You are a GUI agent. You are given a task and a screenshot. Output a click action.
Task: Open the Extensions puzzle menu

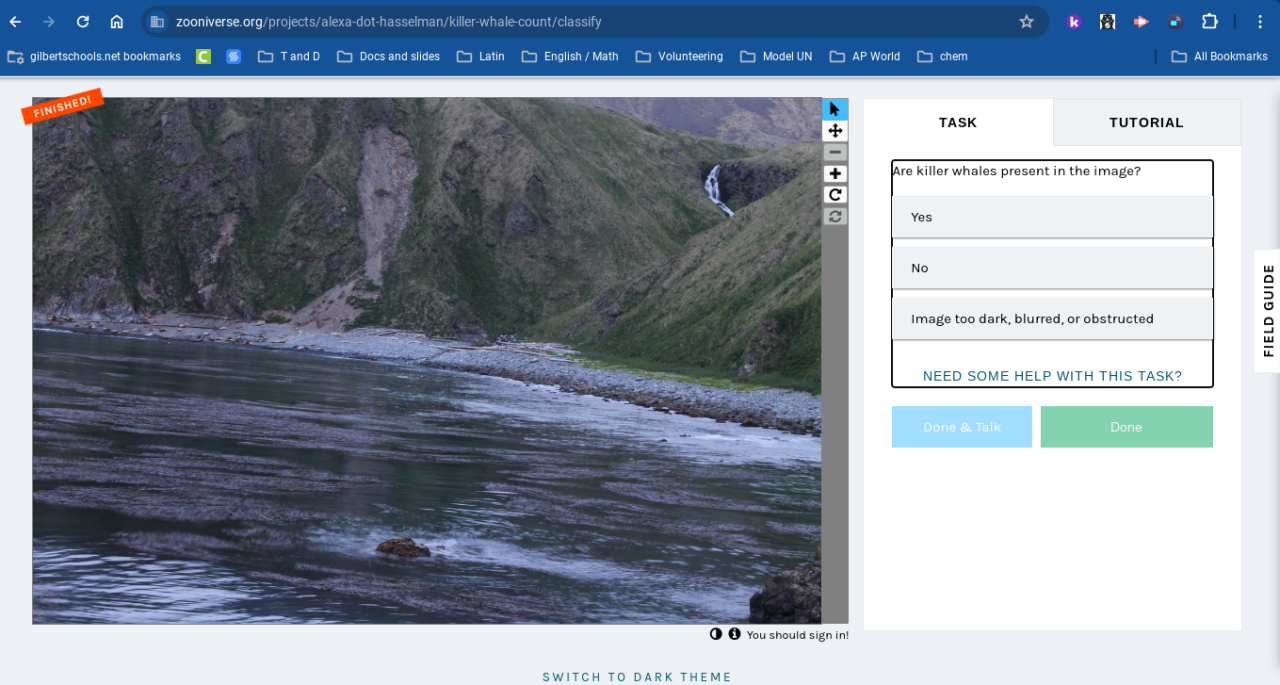(1209, 21)
